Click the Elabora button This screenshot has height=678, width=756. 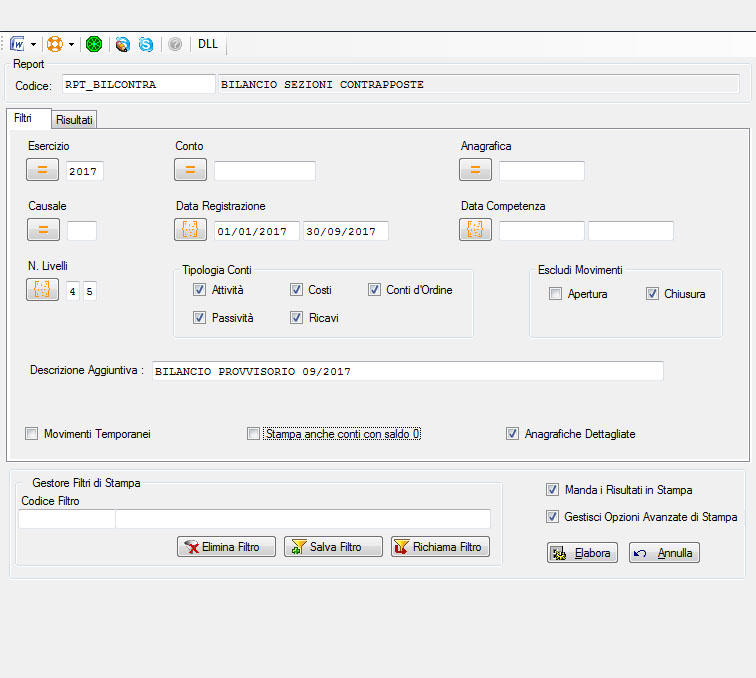[582, 553]
